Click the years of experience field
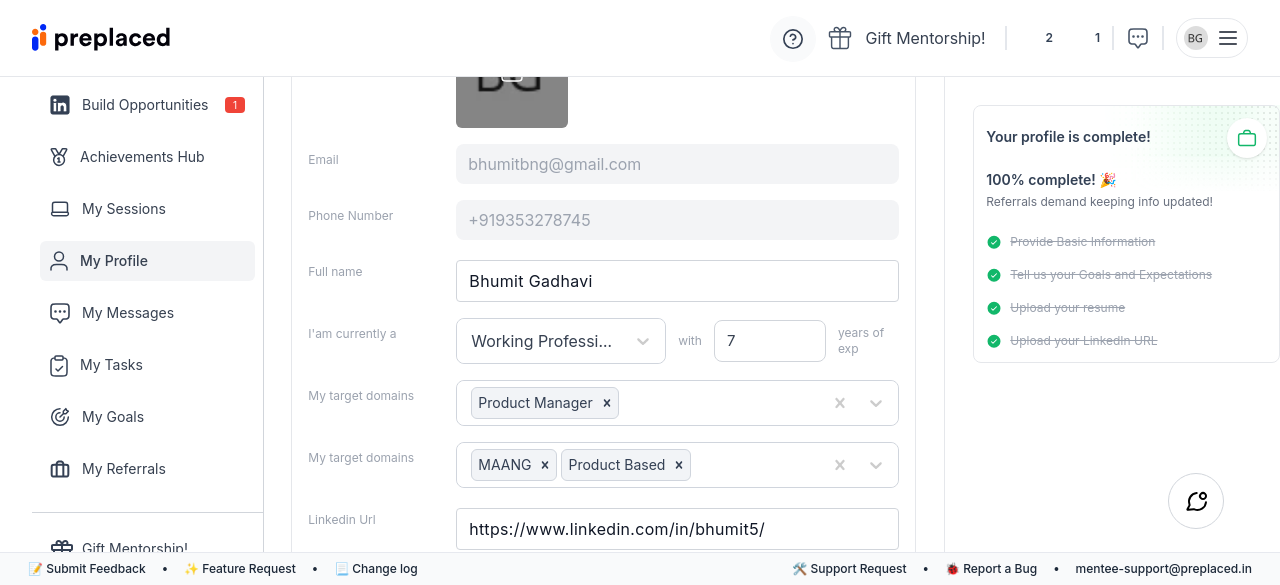The height and width of the screenshot is (585, 1280). click(x=769, y=341)
